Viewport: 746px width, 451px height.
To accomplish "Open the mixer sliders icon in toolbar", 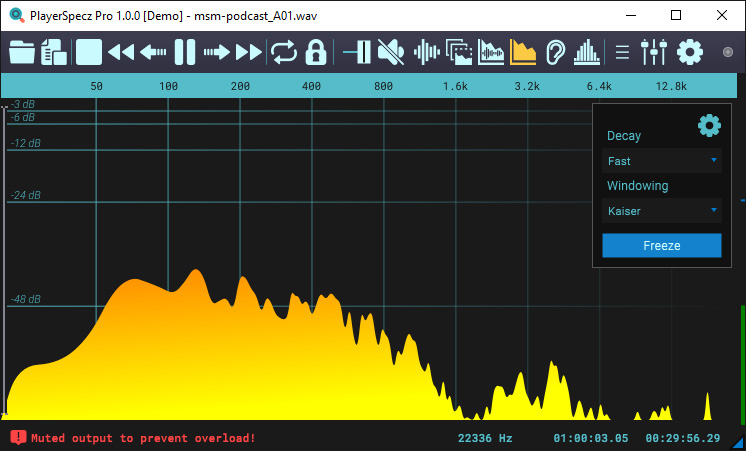I will [653, 51].
